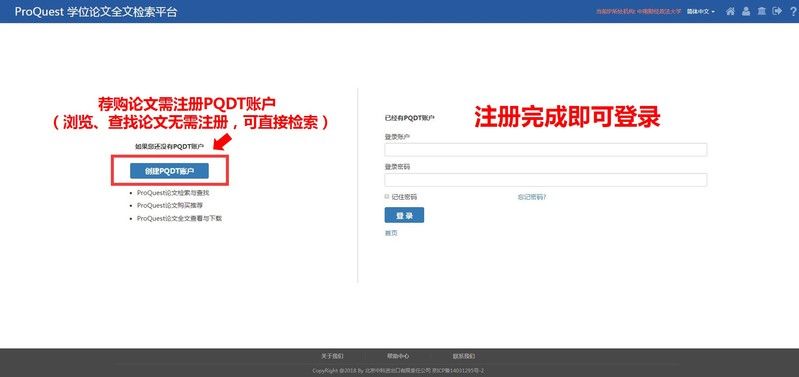
Task: Click the current institution text in header
Action: [x=638, y=11]
